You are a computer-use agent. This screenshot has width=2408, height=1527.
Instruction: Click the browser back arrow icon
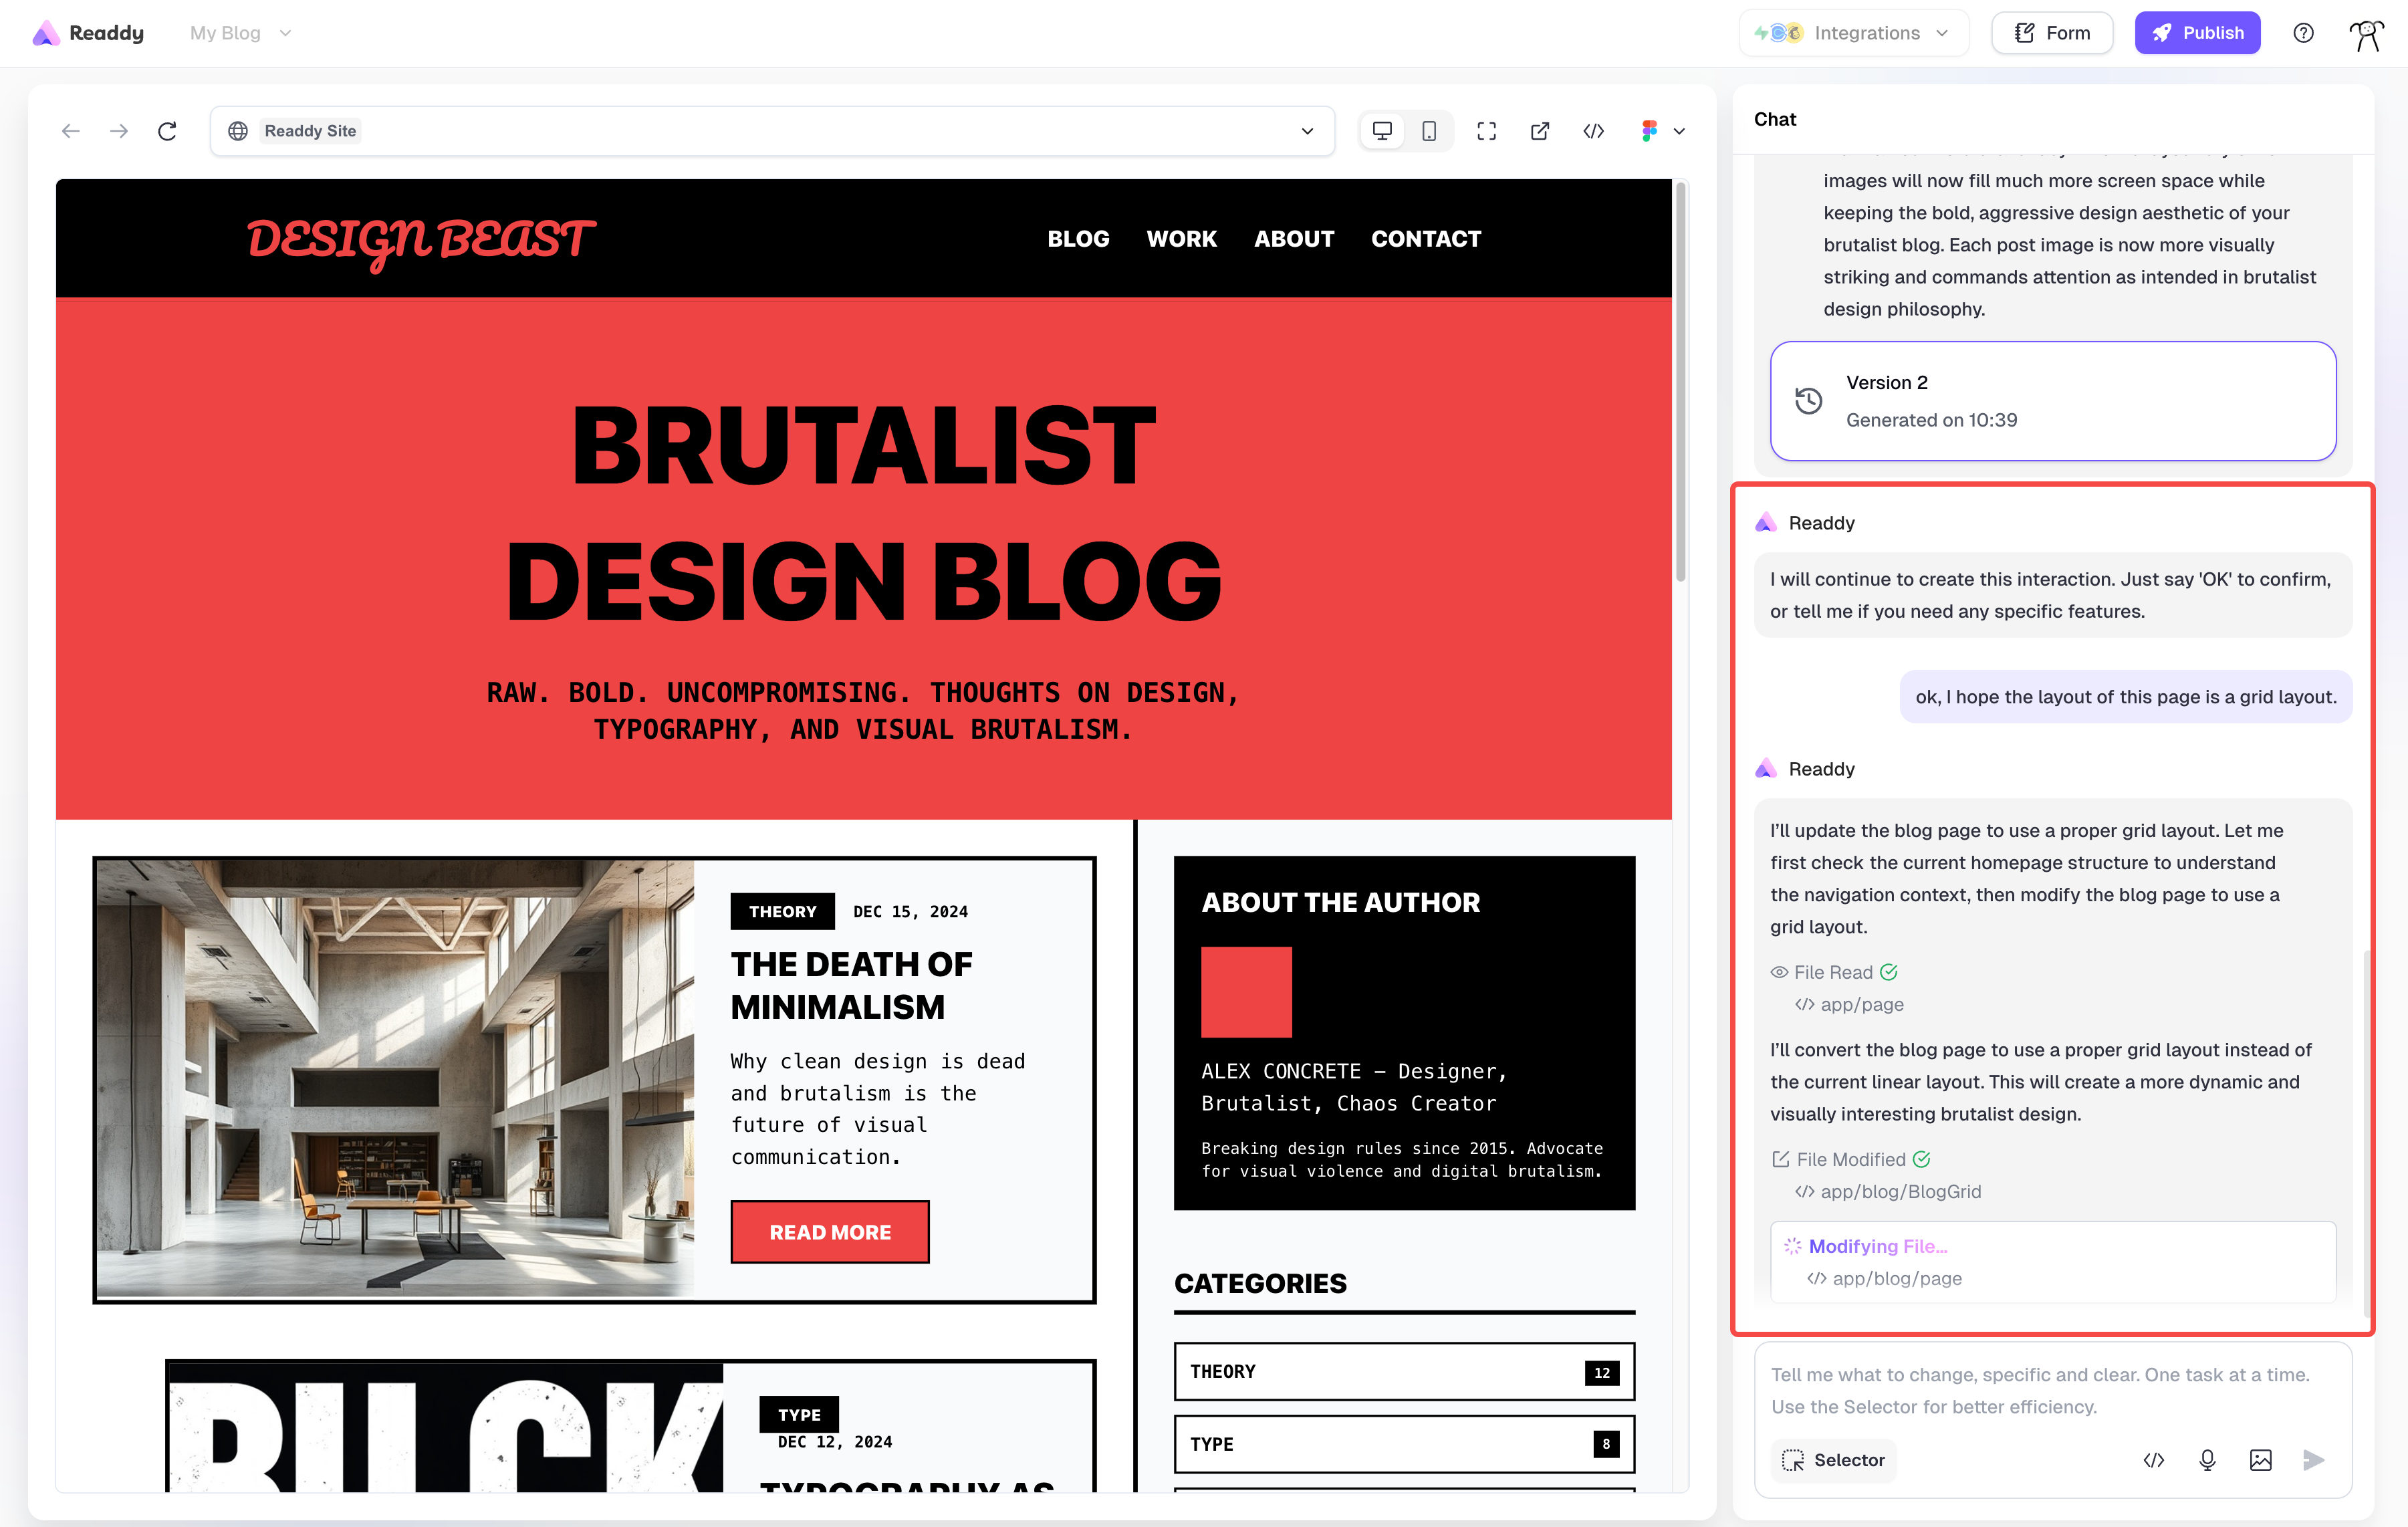(70, 131)
